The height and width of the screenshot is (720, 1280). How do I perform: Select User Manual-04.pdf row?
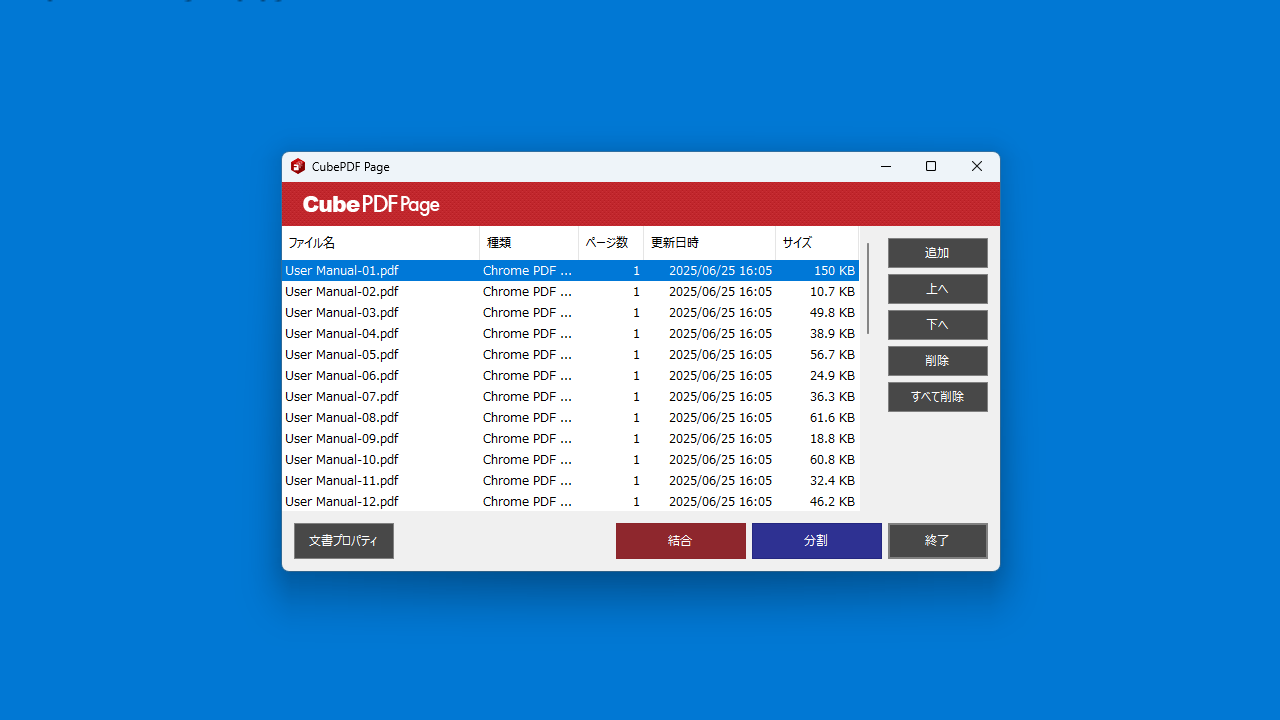570,334
